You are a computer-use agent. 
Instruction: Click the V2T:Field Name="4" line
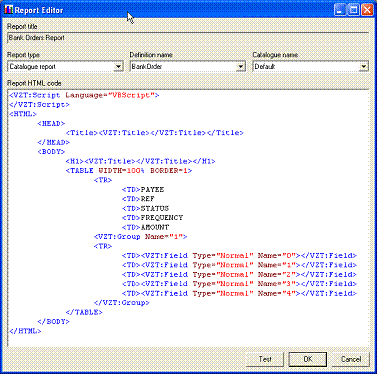pyautogui.click(x=239, y=294)
